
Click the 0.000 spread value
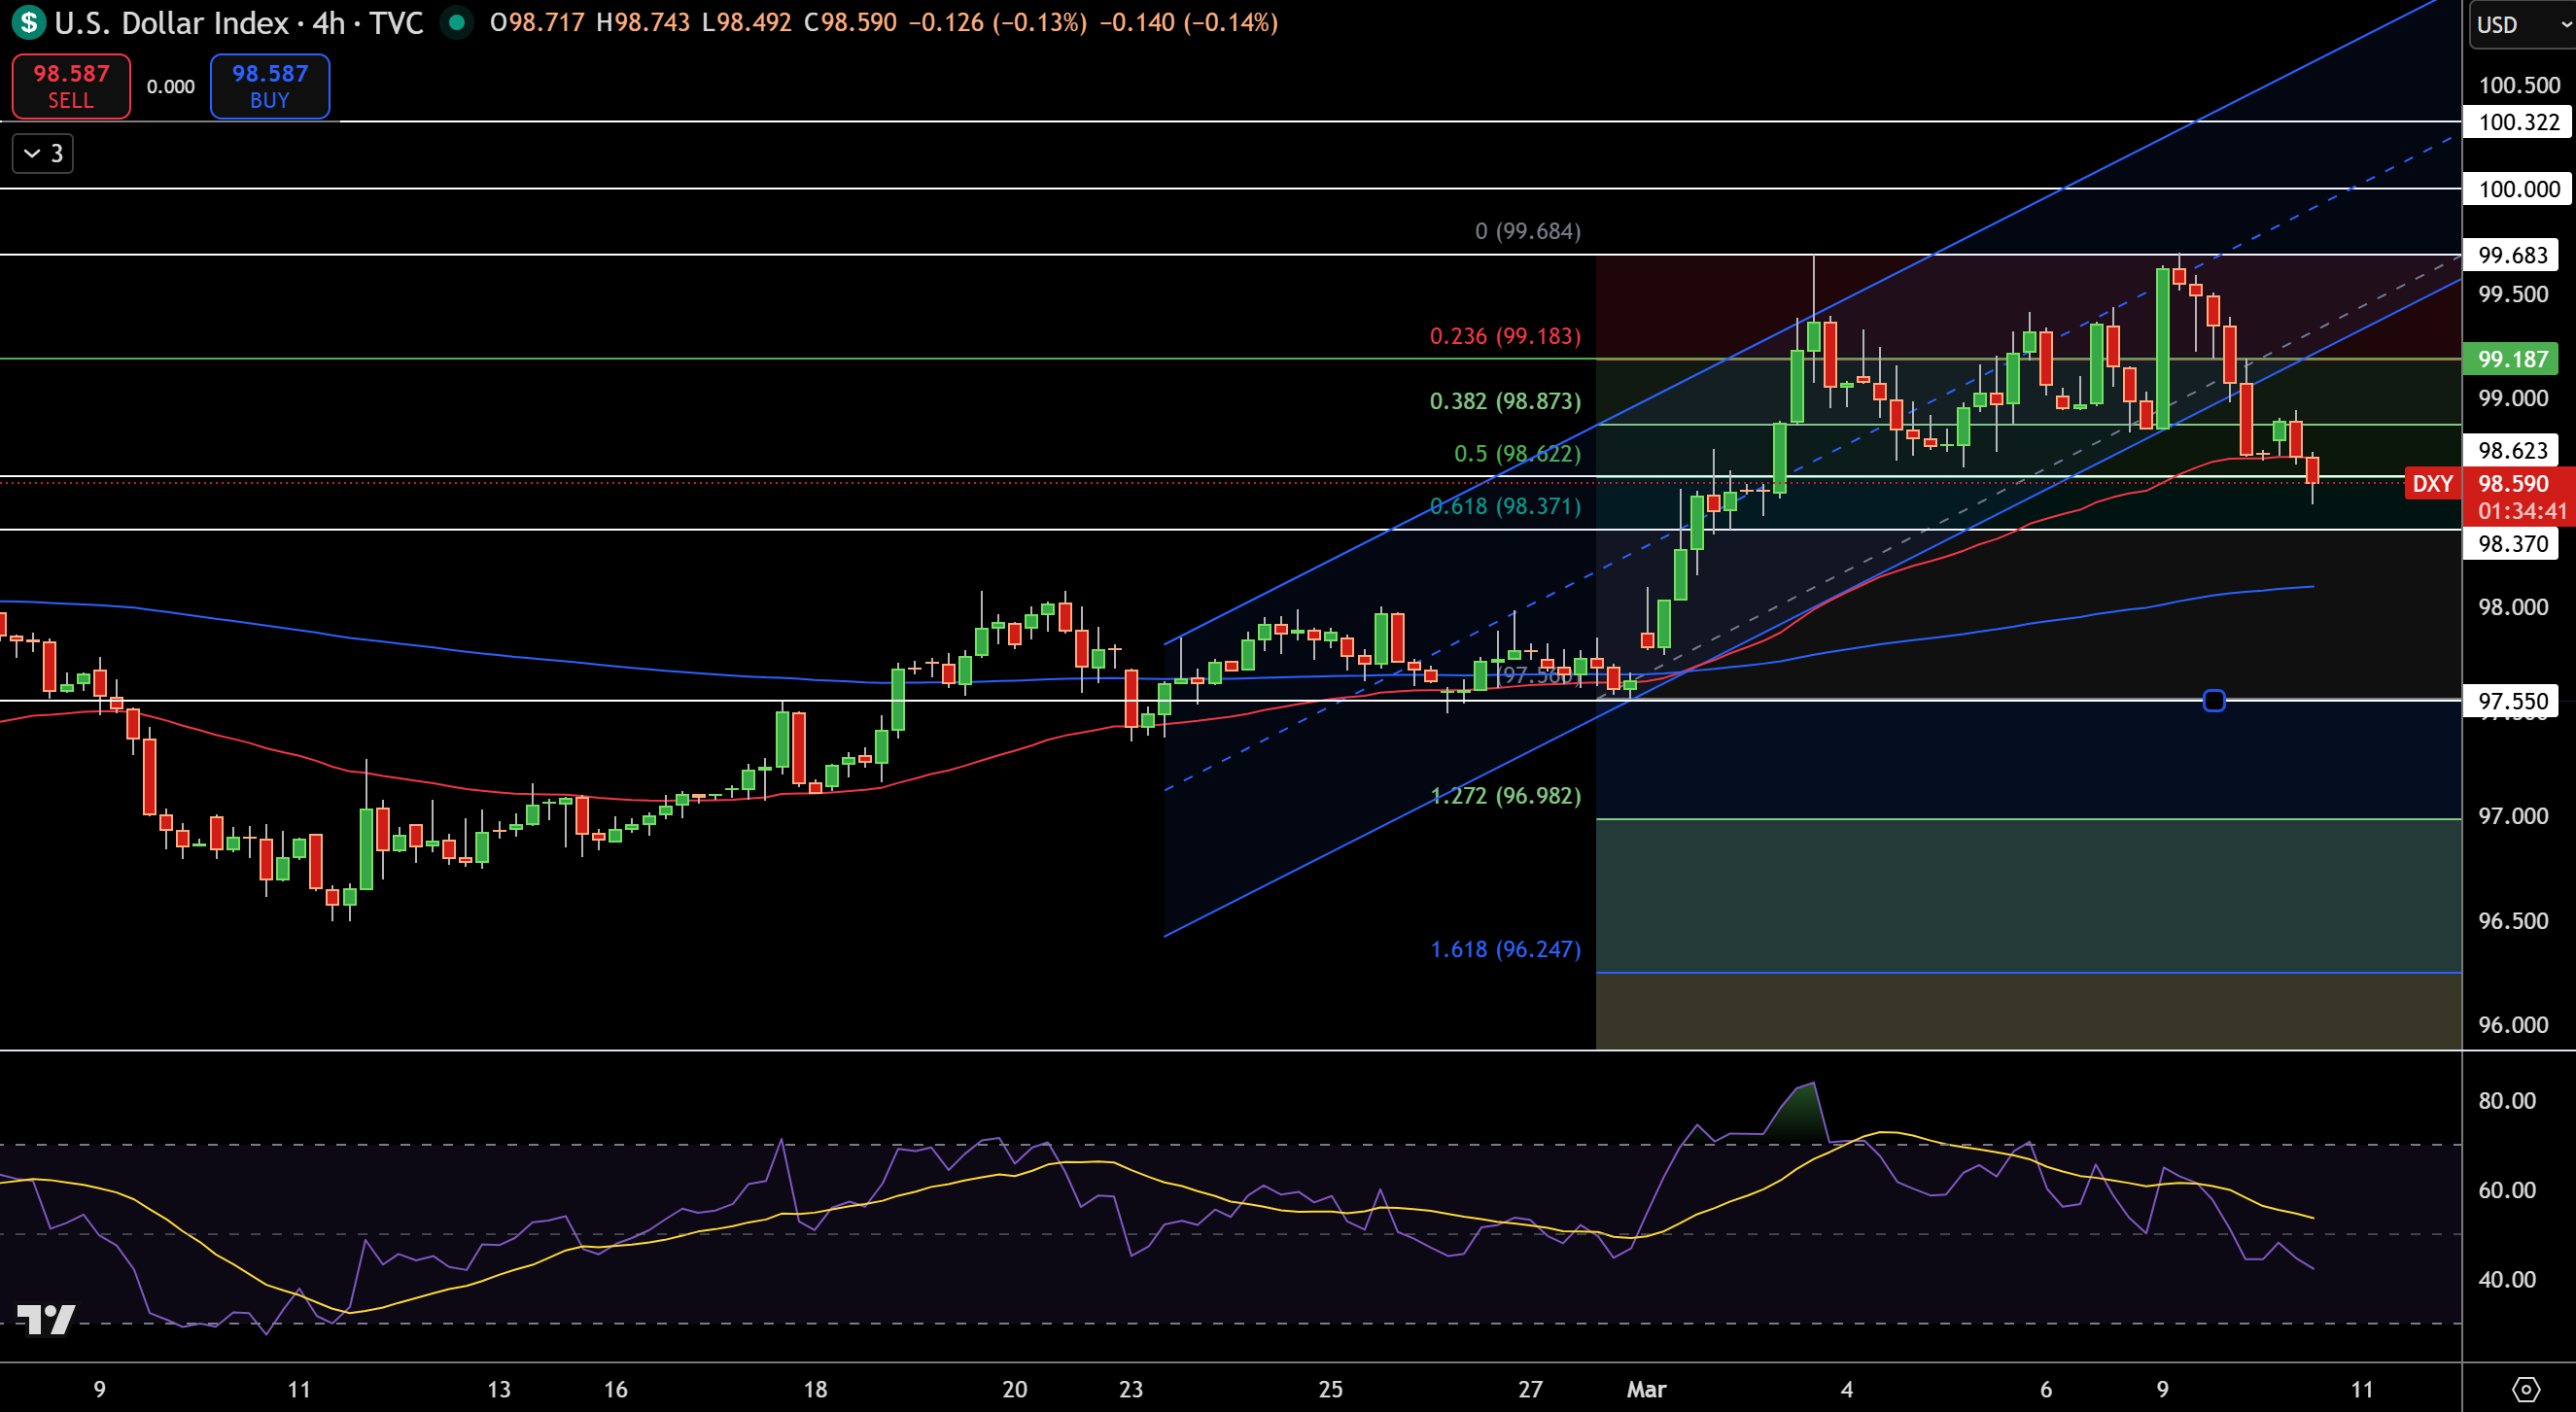pos(171,87)
